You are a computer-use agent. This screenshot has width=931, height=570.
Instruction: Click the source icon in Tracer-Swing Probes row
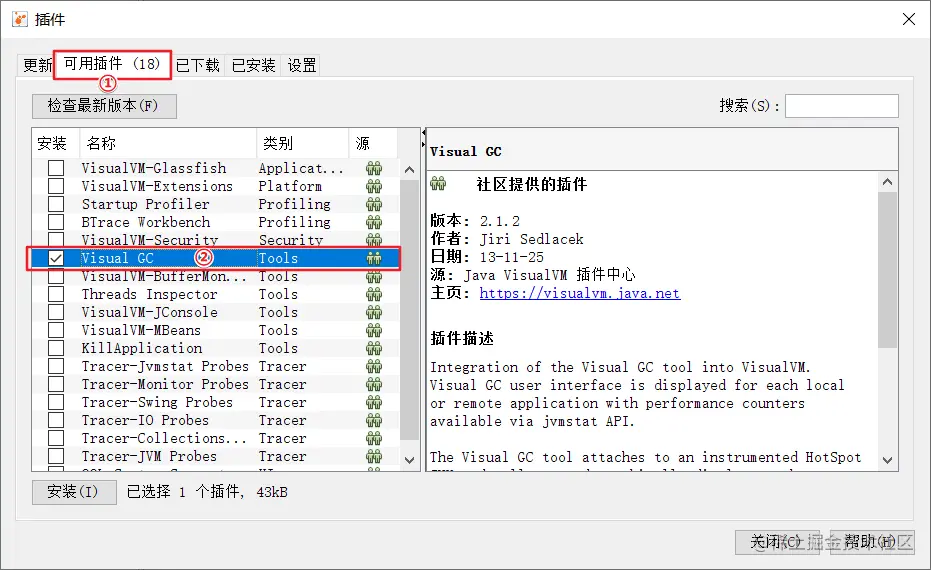pyautogui.click(x=374, y=403)
